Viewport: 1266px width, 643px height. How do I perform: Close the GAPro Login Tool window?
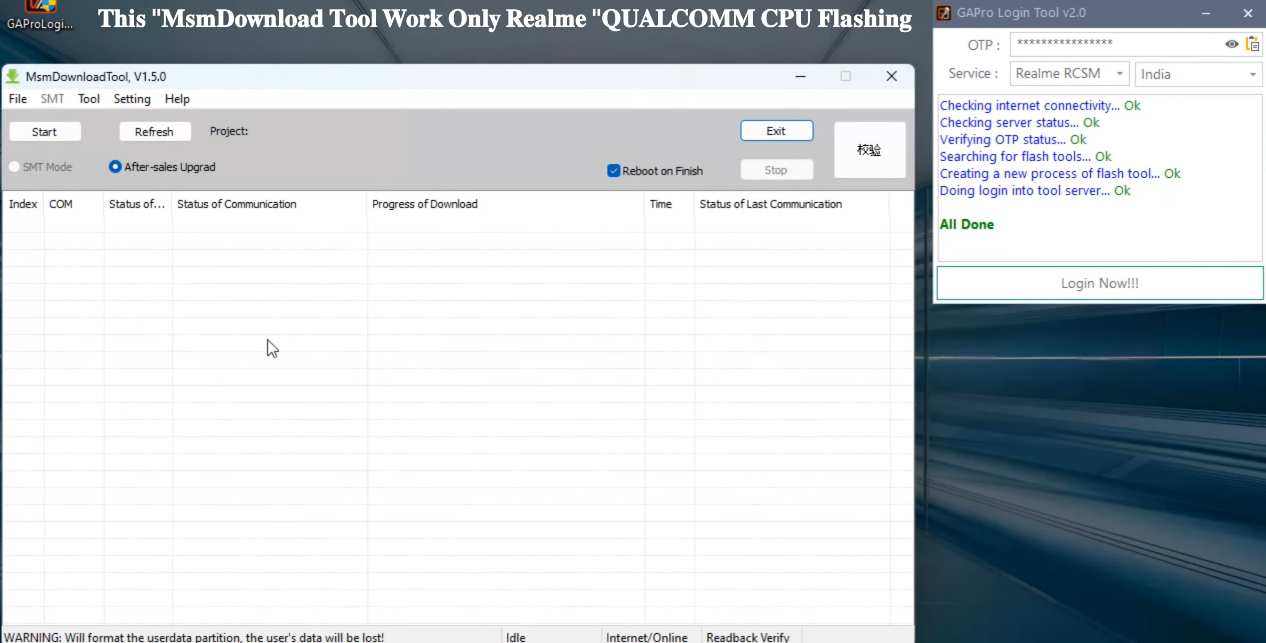pos(1247,13)
